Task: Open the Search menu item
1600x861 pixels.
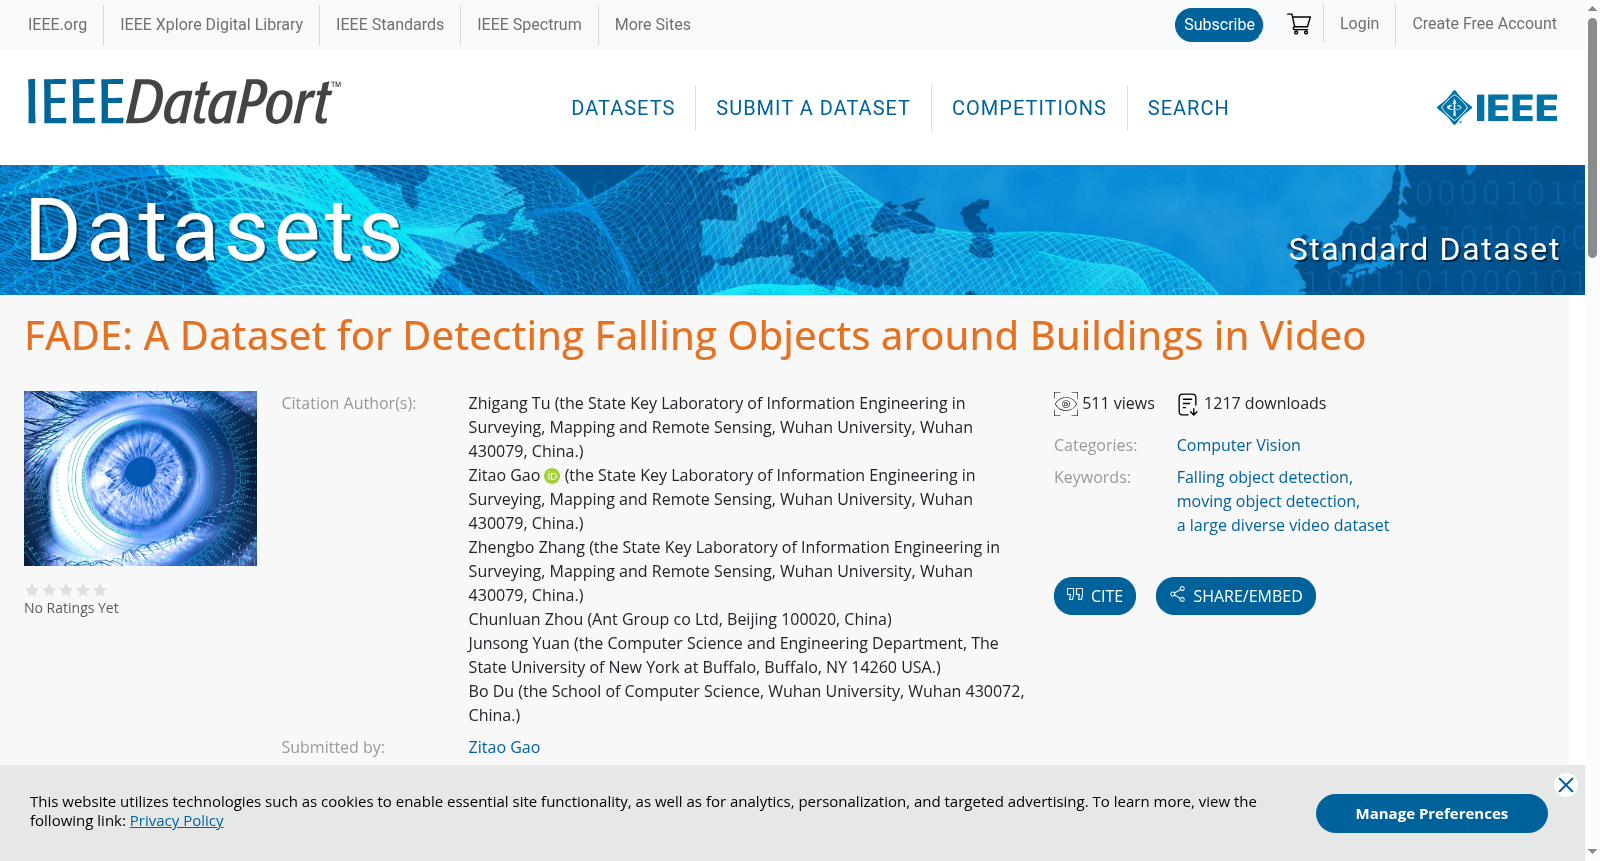Action: 1188,108
